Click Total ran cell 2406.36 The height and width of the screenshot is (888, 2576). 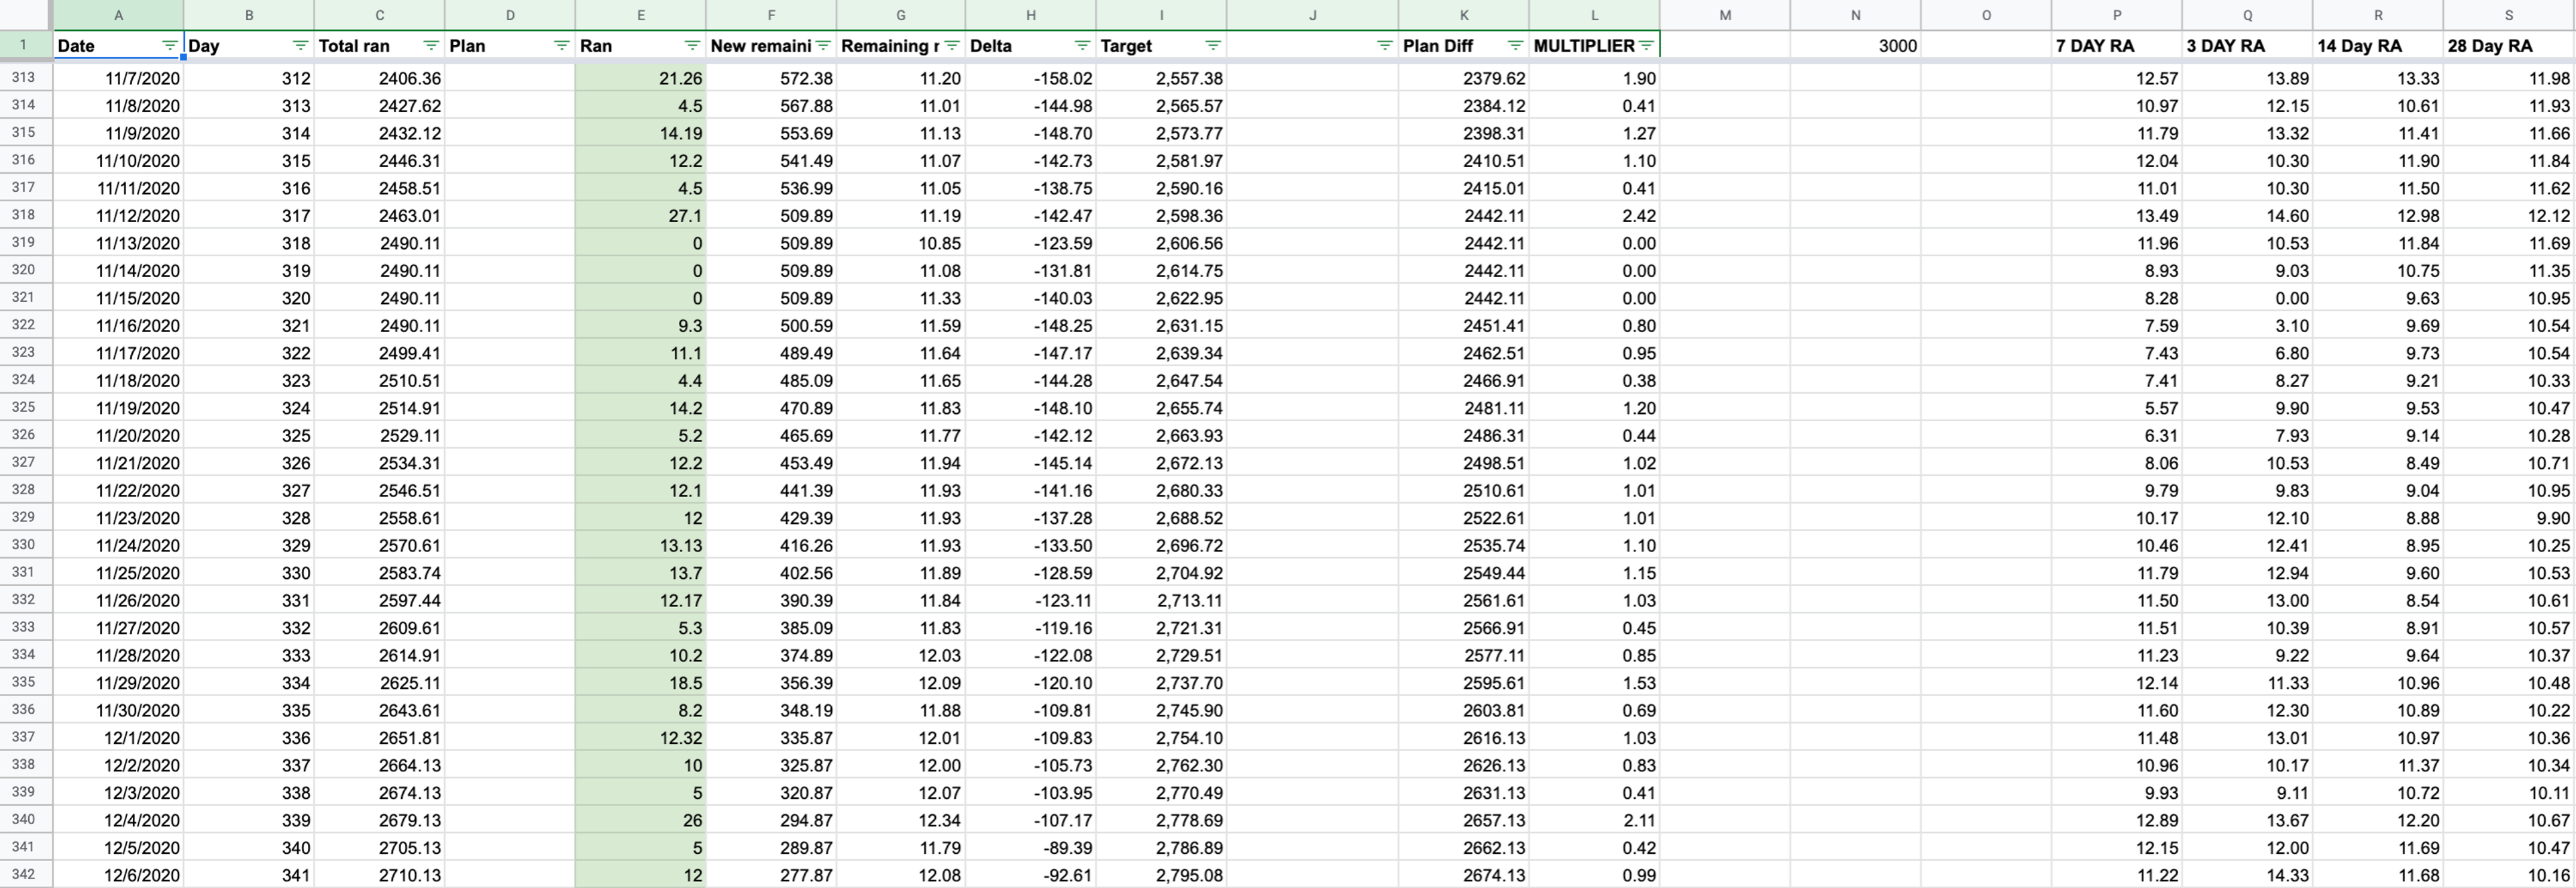tap(379, 78)
